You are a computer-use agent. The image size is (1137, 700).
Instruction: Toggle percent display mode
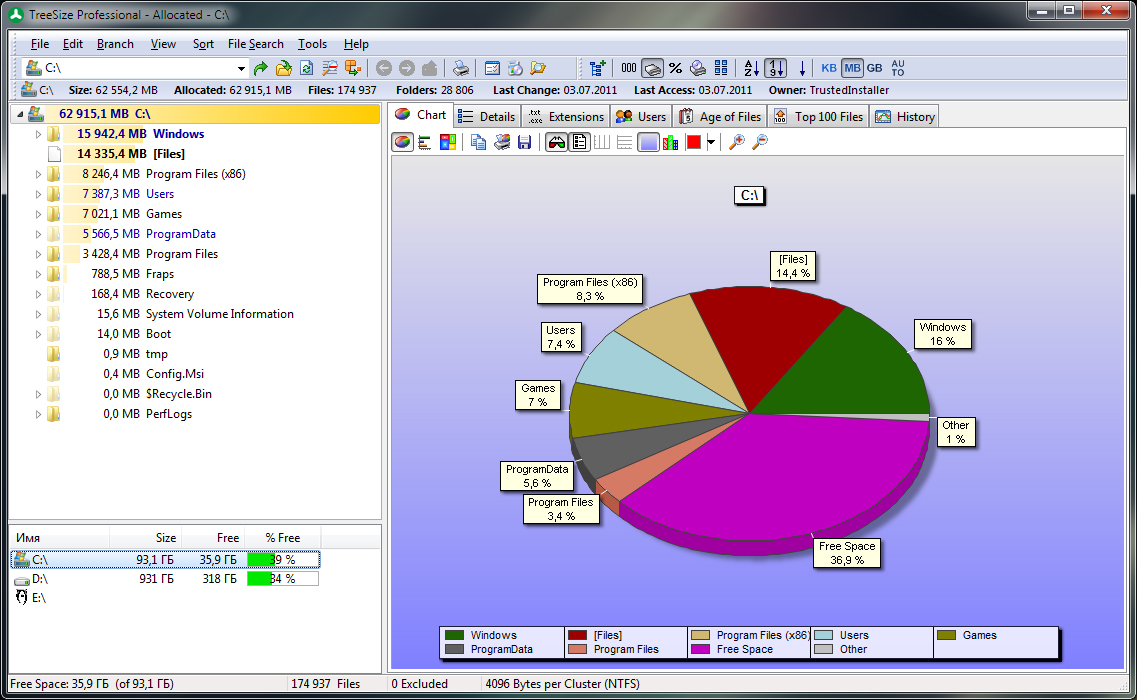675,68
